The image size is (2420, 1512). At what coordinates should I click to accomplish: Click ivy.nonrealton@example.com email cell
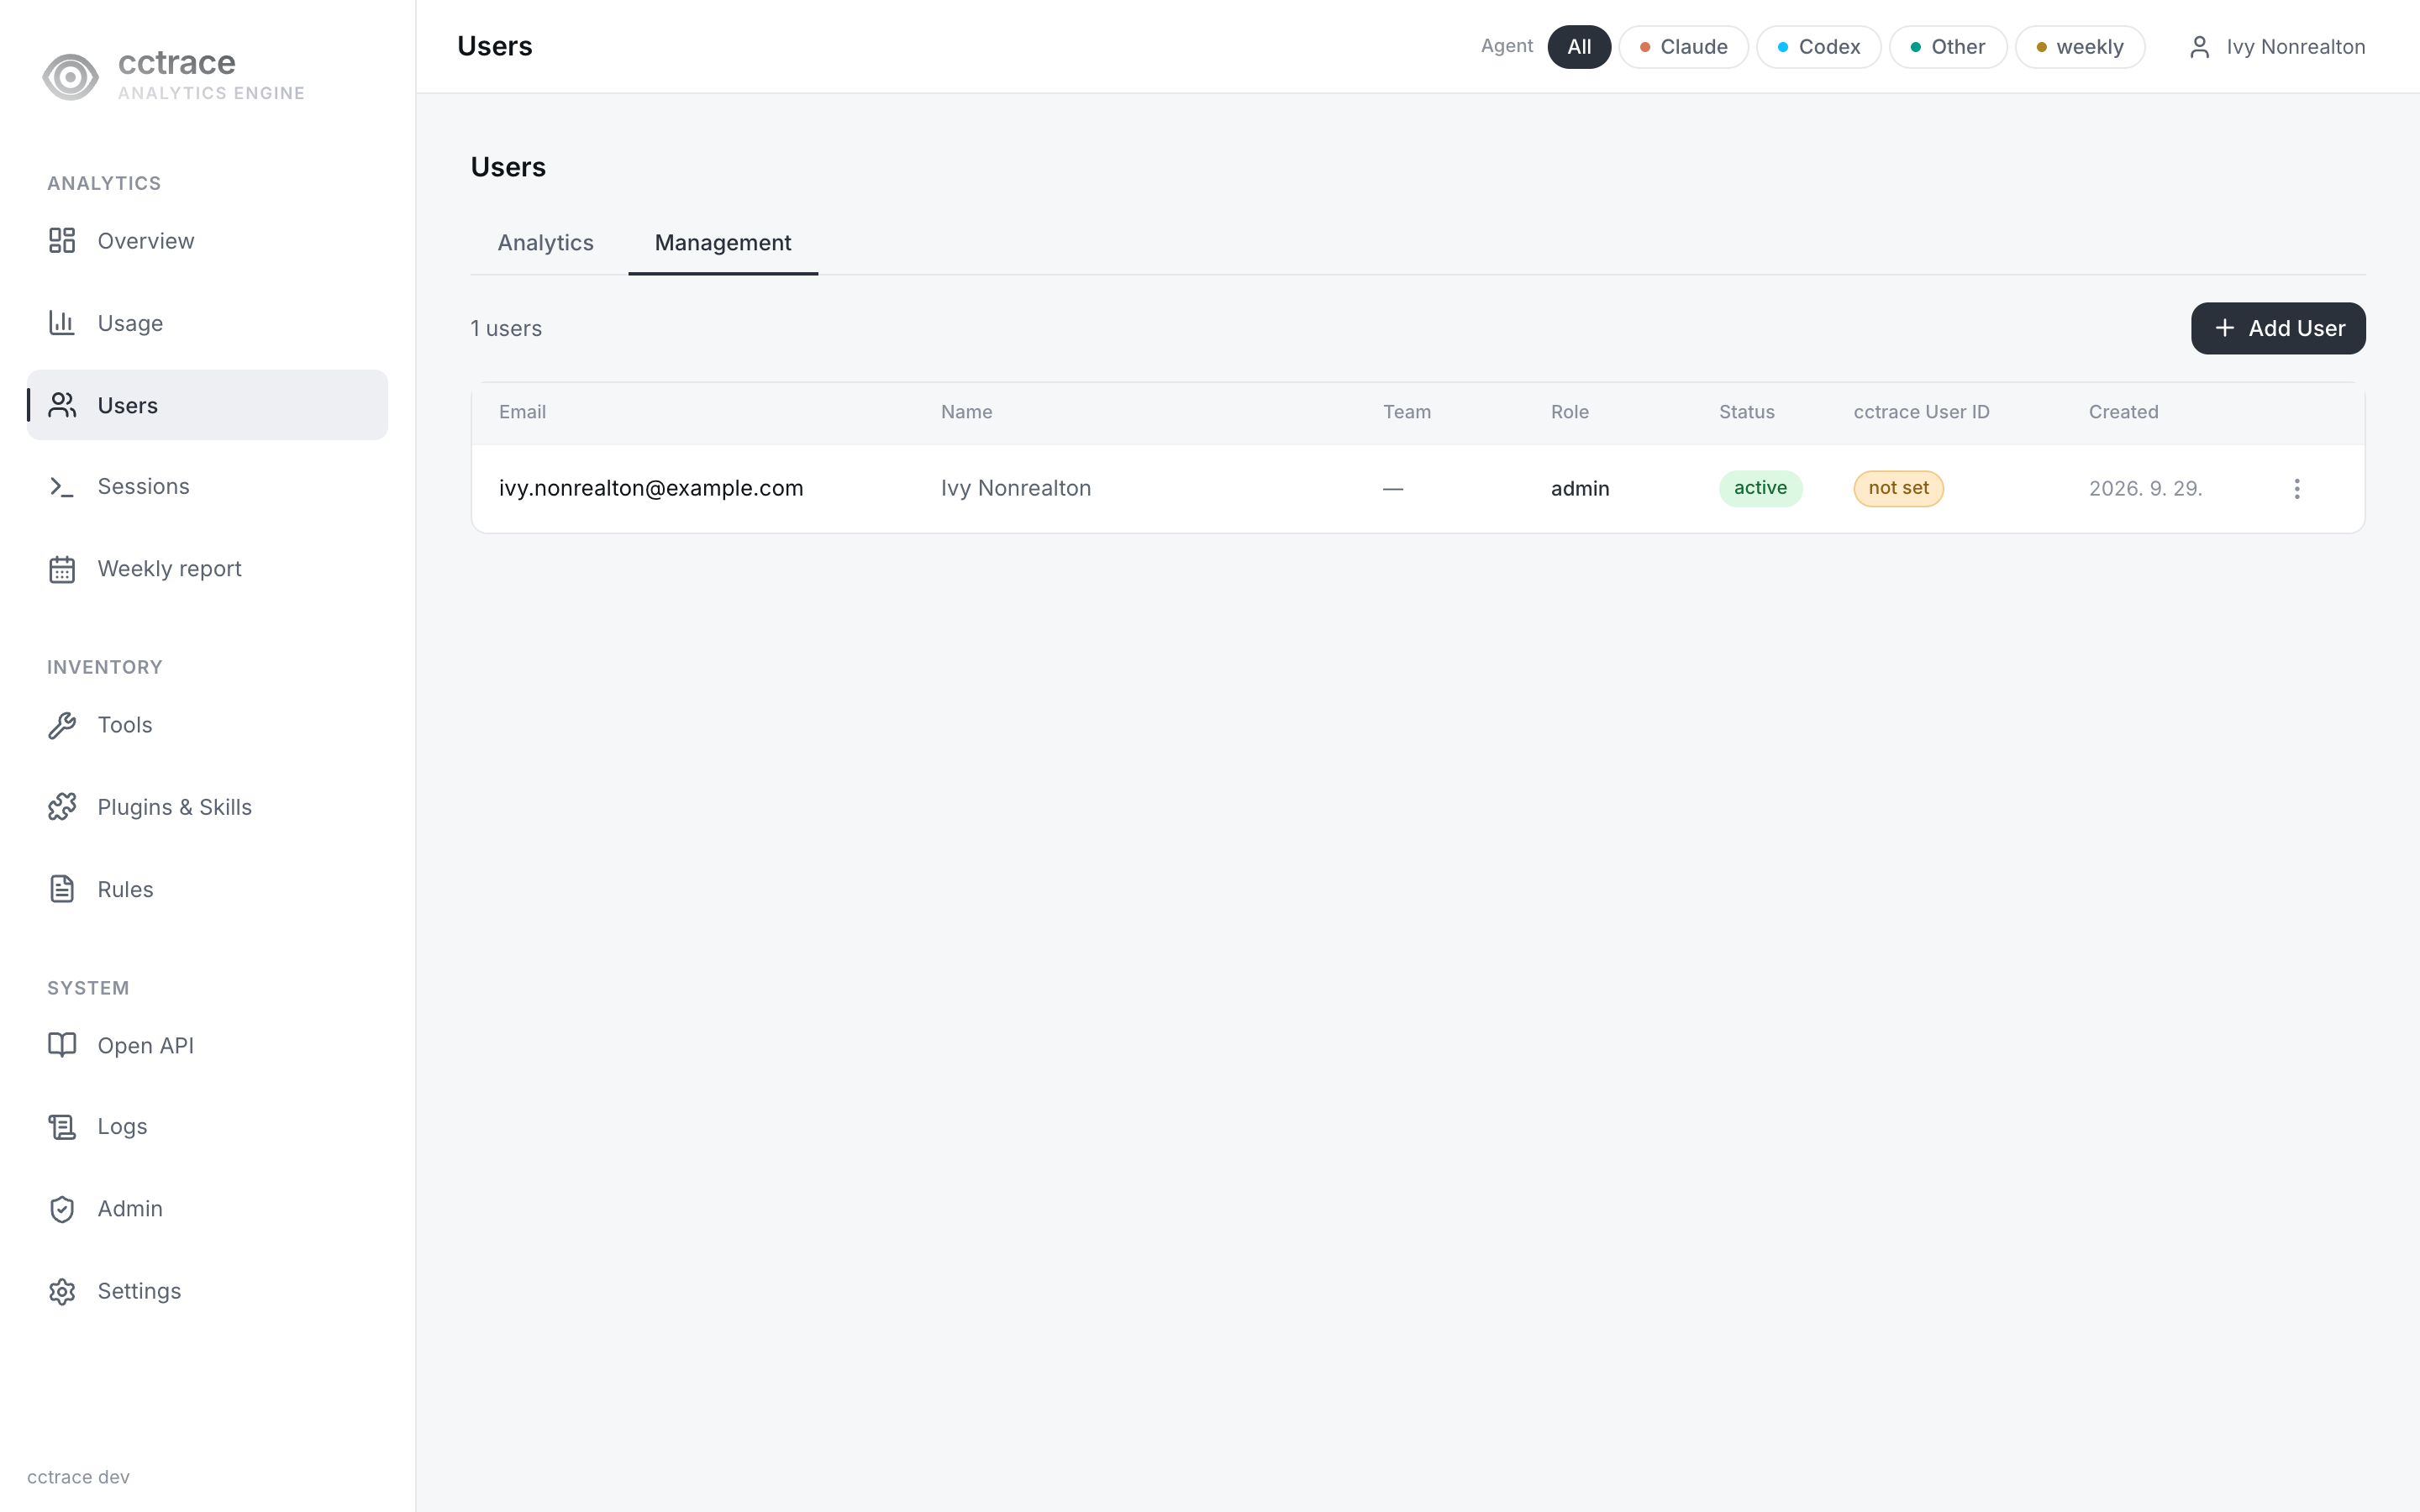[x=651, y=488]
